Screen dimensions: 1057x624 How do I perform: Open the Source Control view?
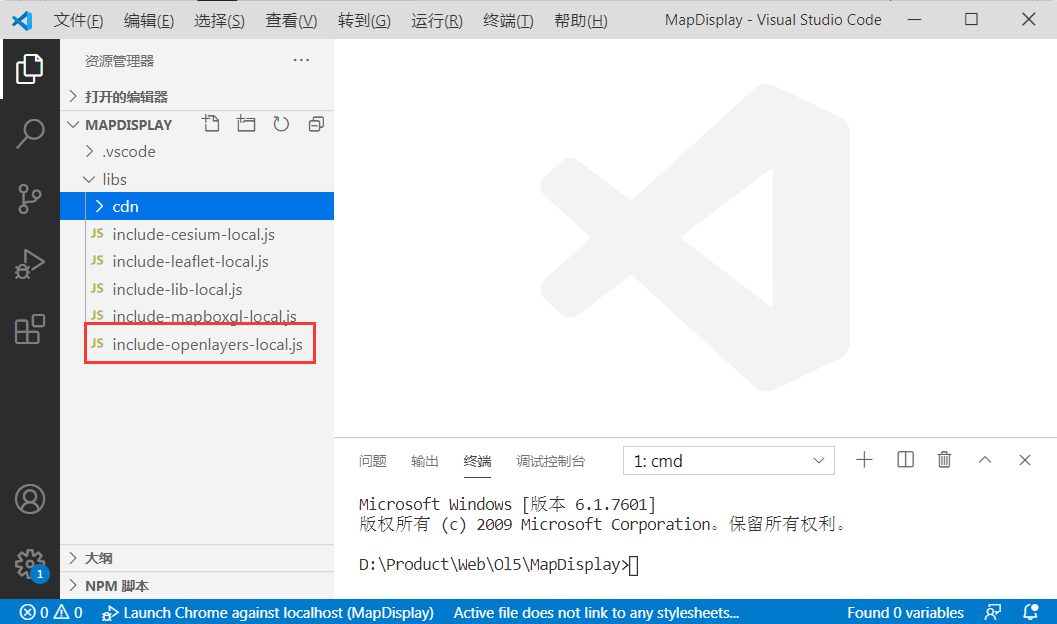pyautogui.click(x=30, y=199)
